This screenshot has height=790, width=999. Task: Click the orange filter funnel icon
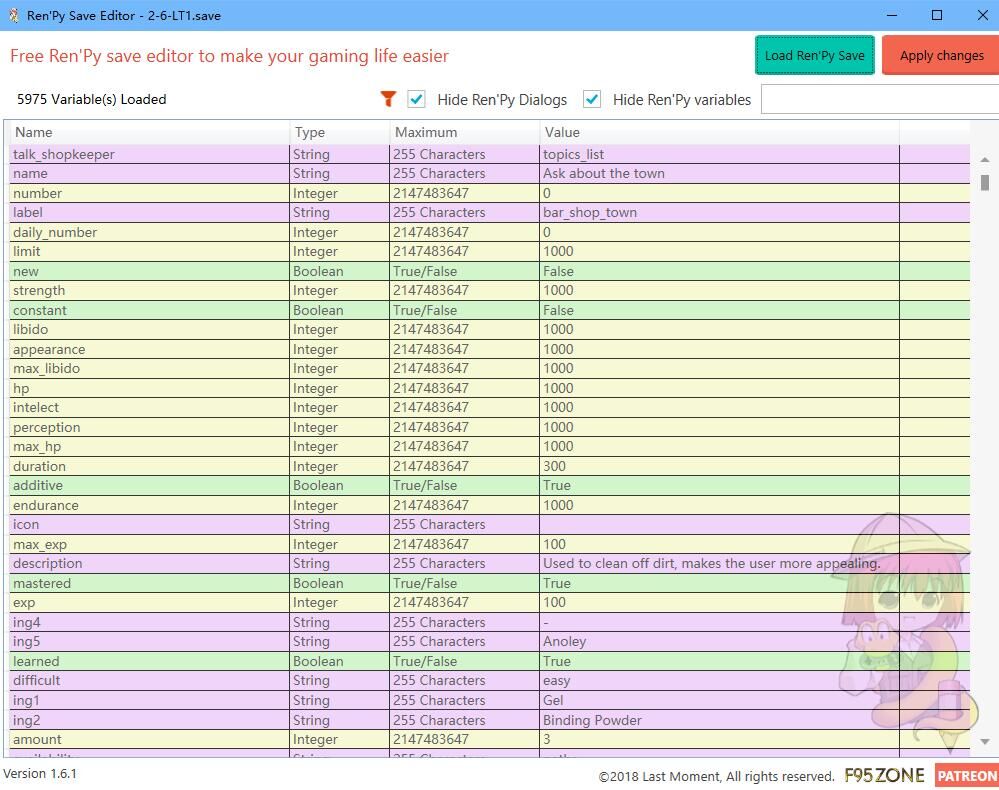(388, 99)
